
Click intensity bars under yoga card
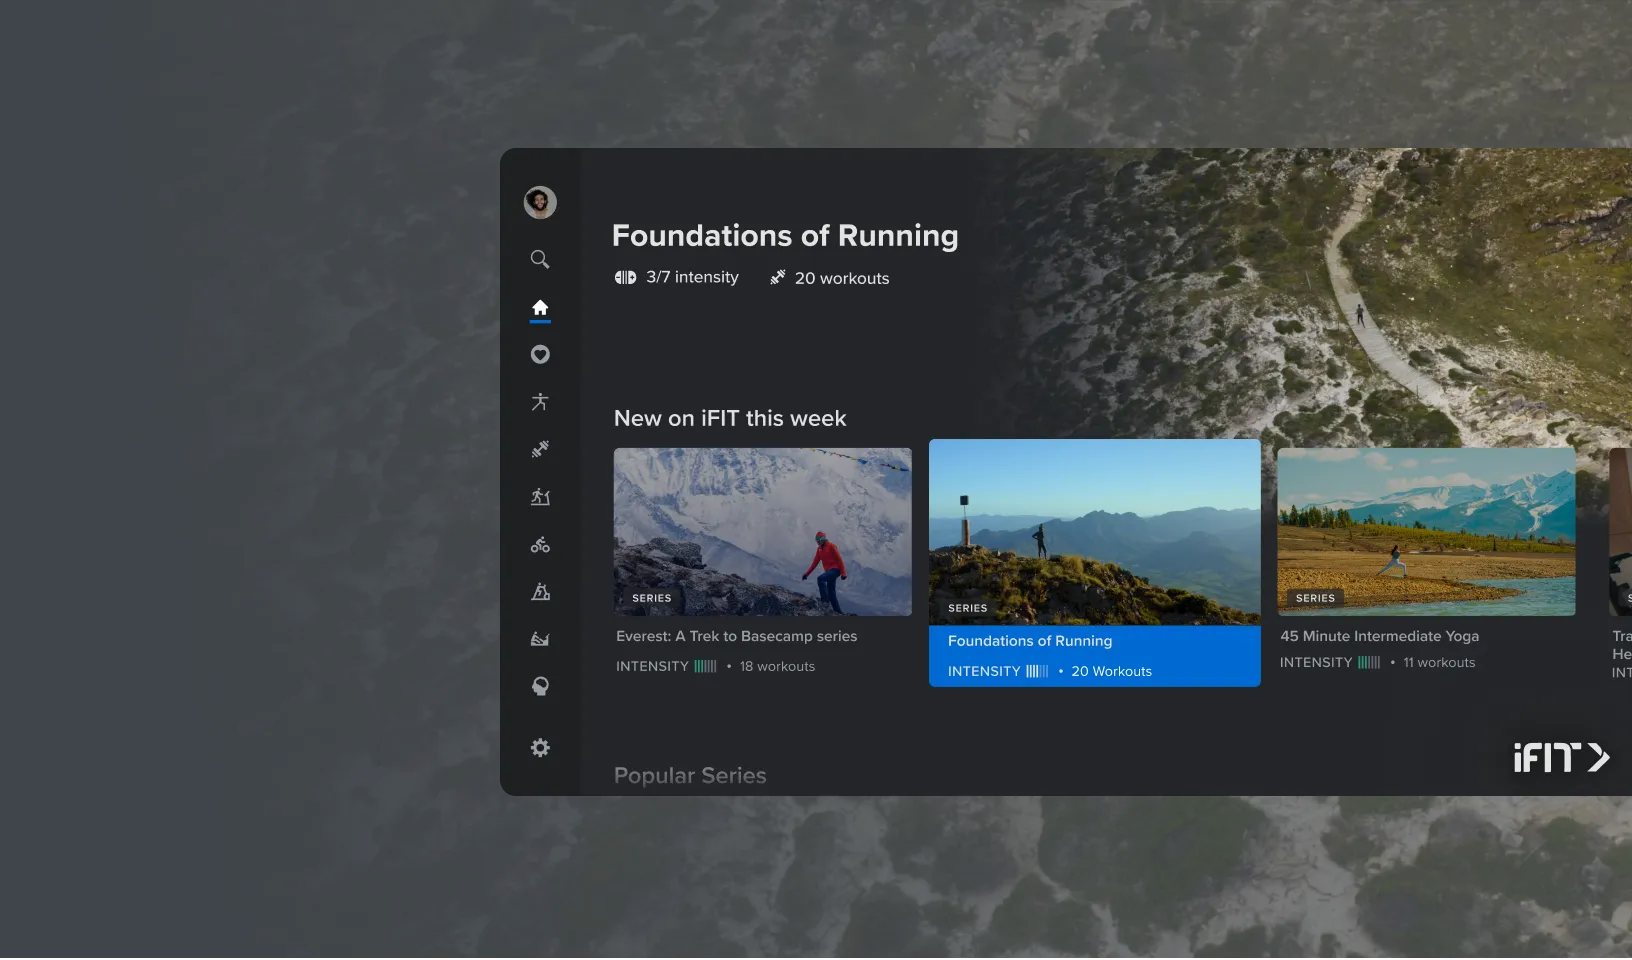pyautogui.click(x=1369, y=662)
